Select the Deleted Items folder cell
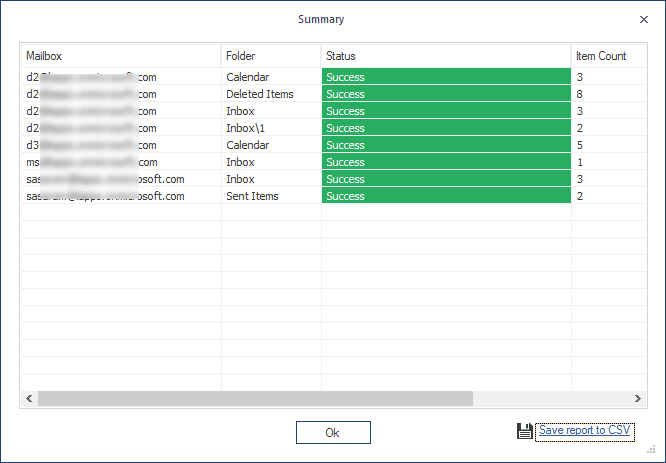This screenshot has height=463, width=666. (271, 94)
